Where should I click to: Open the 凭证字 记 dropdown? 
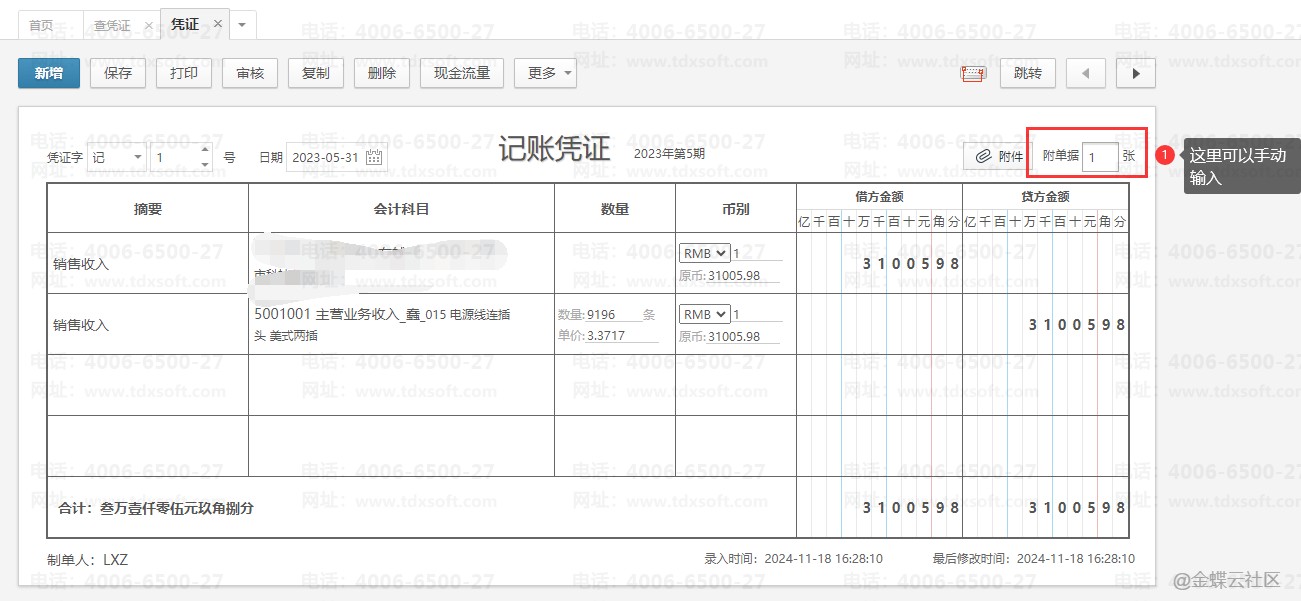pos(117,157)
